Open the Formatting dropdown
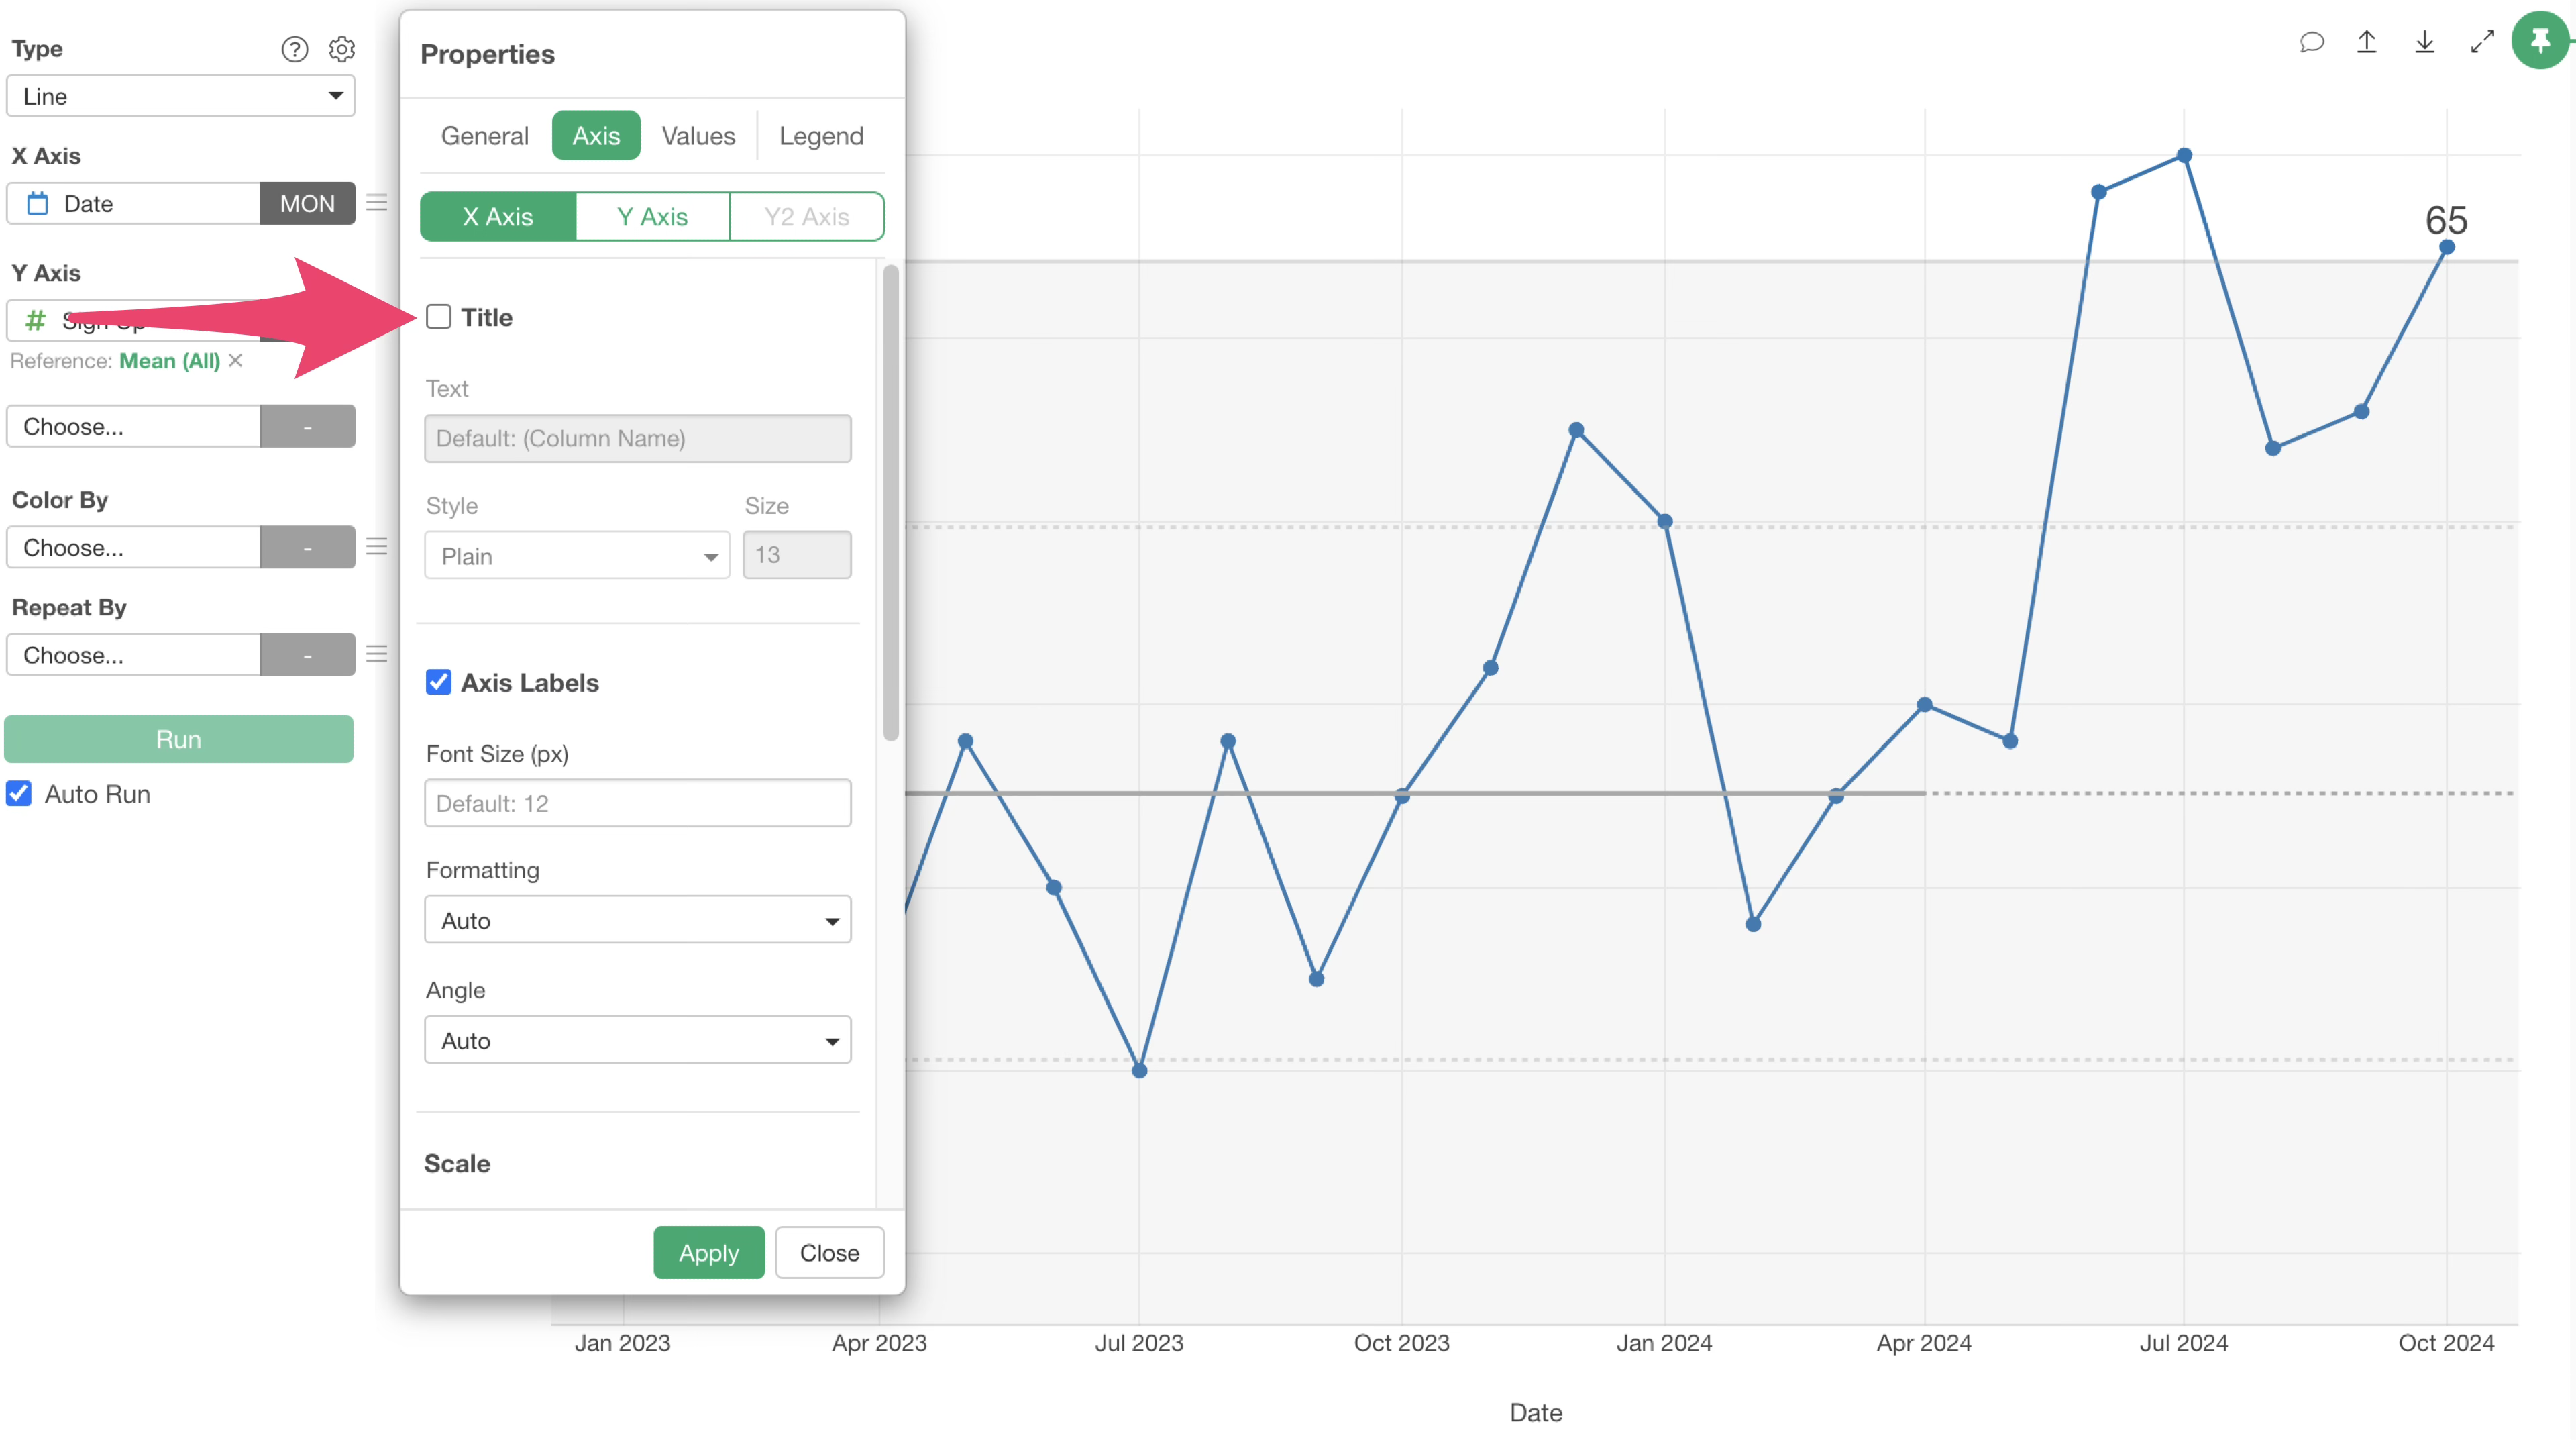The image size is (2576, 1440). pos(637,920)
